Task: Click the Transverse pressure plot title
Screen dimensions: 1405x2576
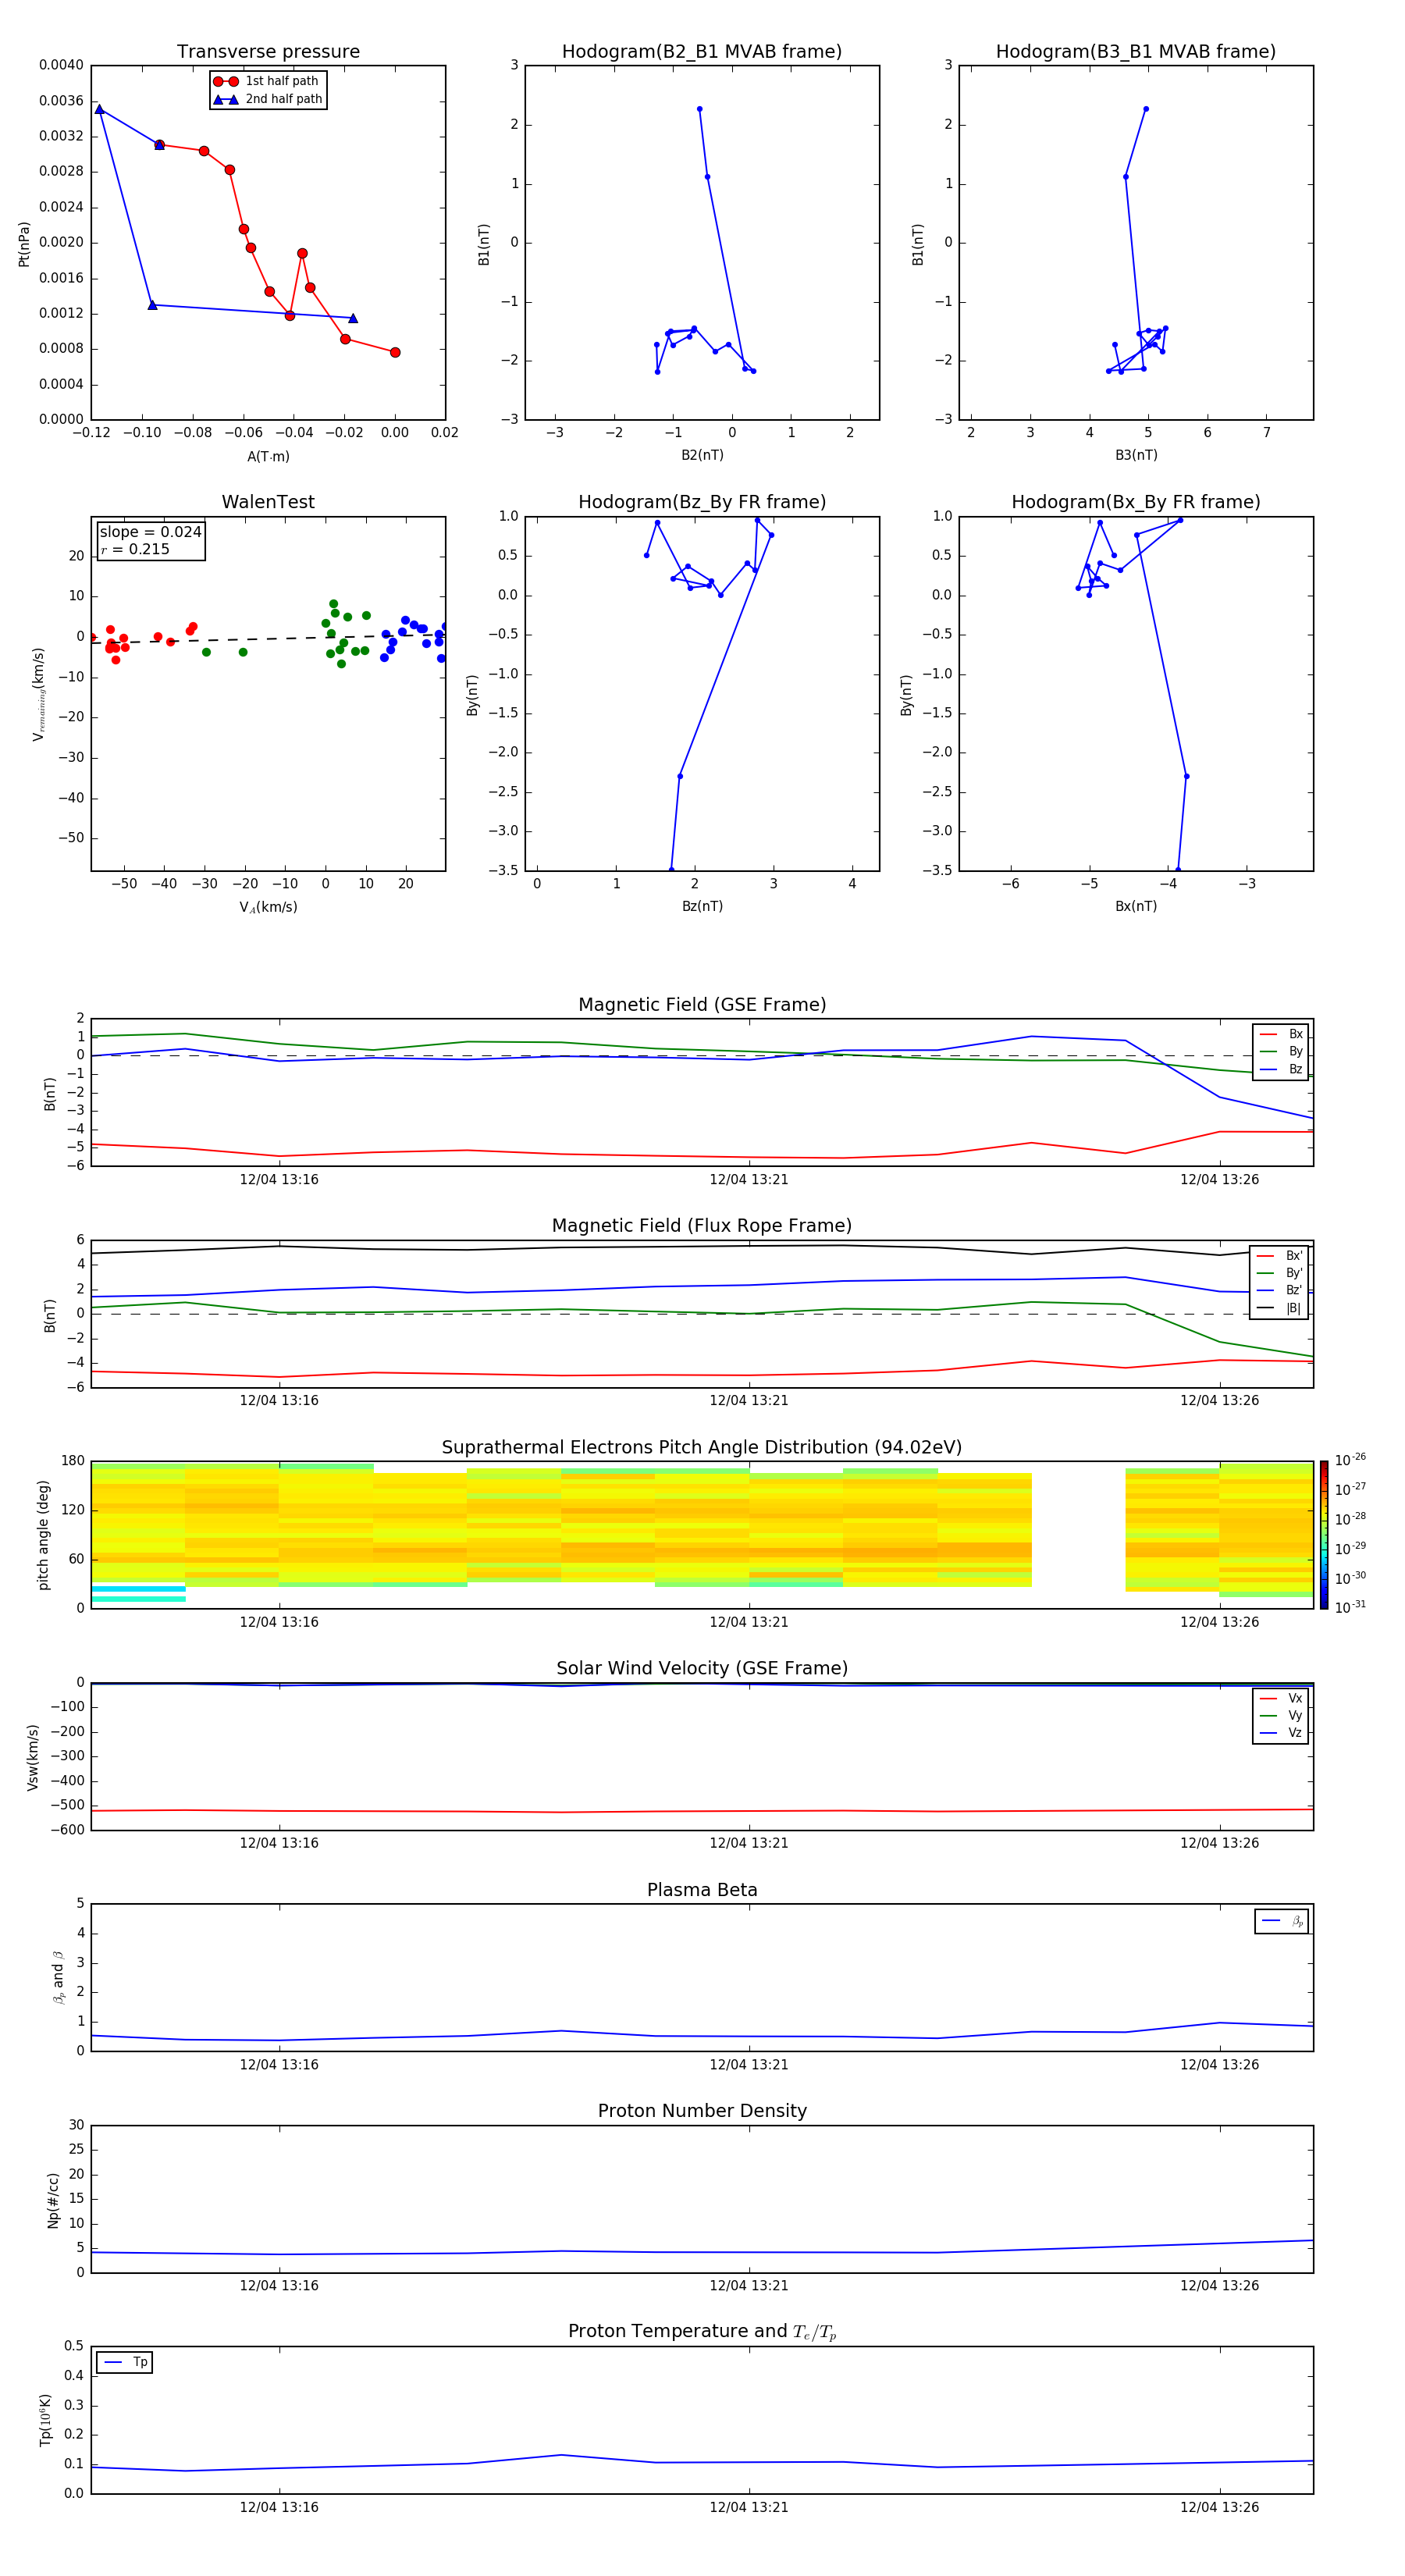Action: pyautogui.click(x=268, y=52)
